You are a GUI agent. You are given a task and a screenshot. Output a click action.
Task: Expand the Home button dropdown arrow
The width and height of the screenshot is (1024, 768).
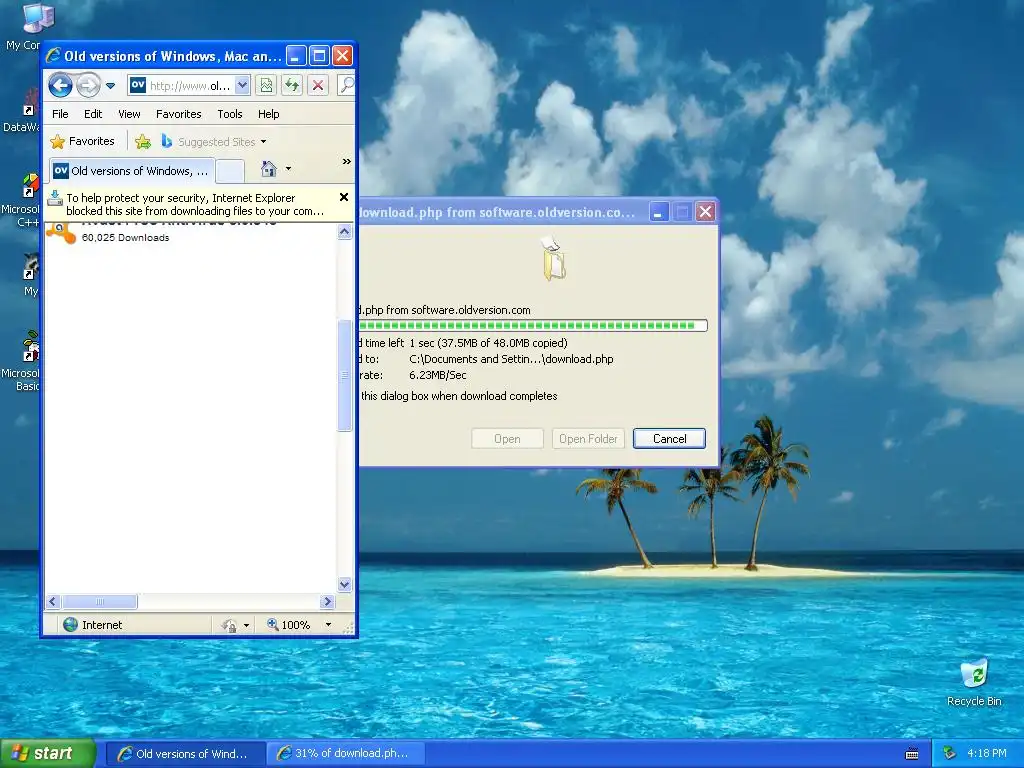click(x=288, y=169)
